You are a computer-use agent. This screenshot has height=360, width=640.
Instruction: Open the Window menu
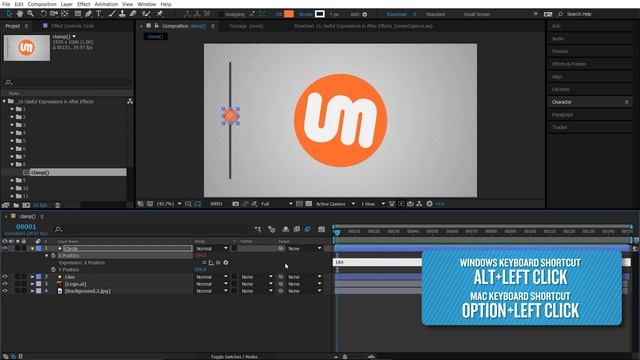[x=147, y=4]
